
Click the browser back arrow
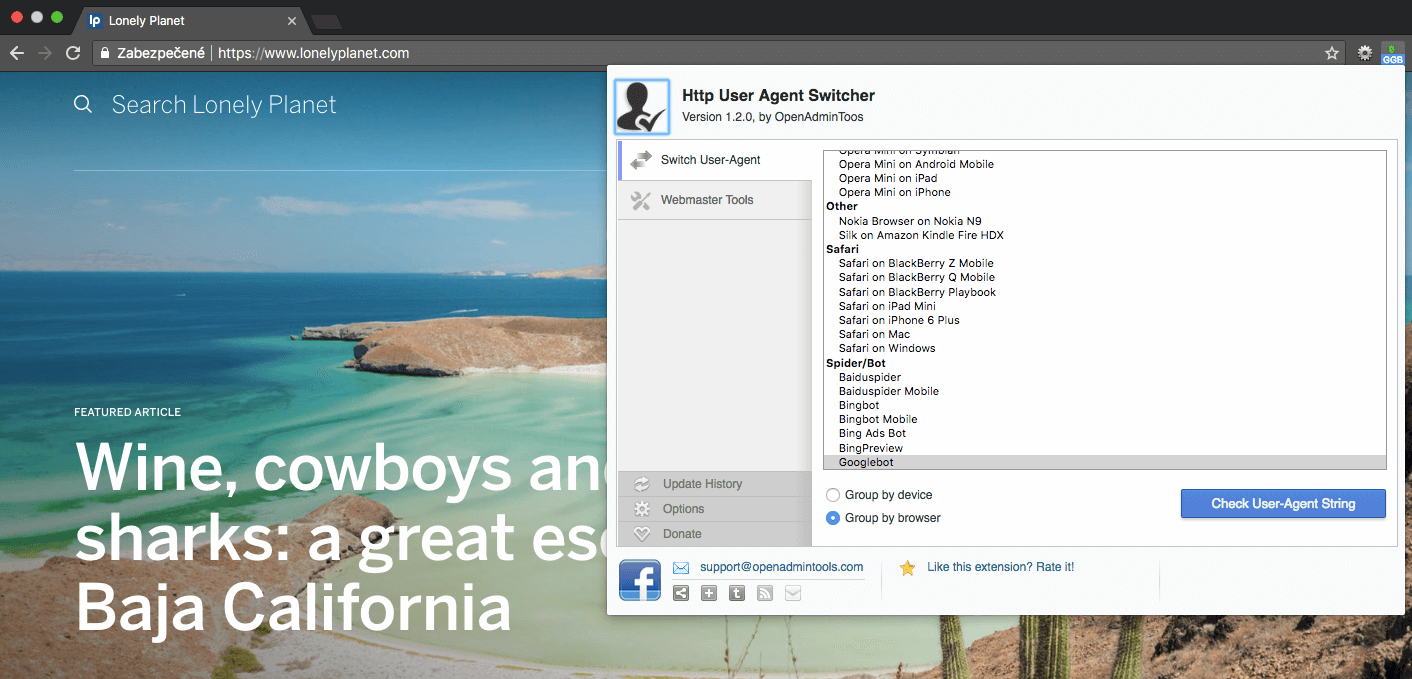(x=16, y=53)
